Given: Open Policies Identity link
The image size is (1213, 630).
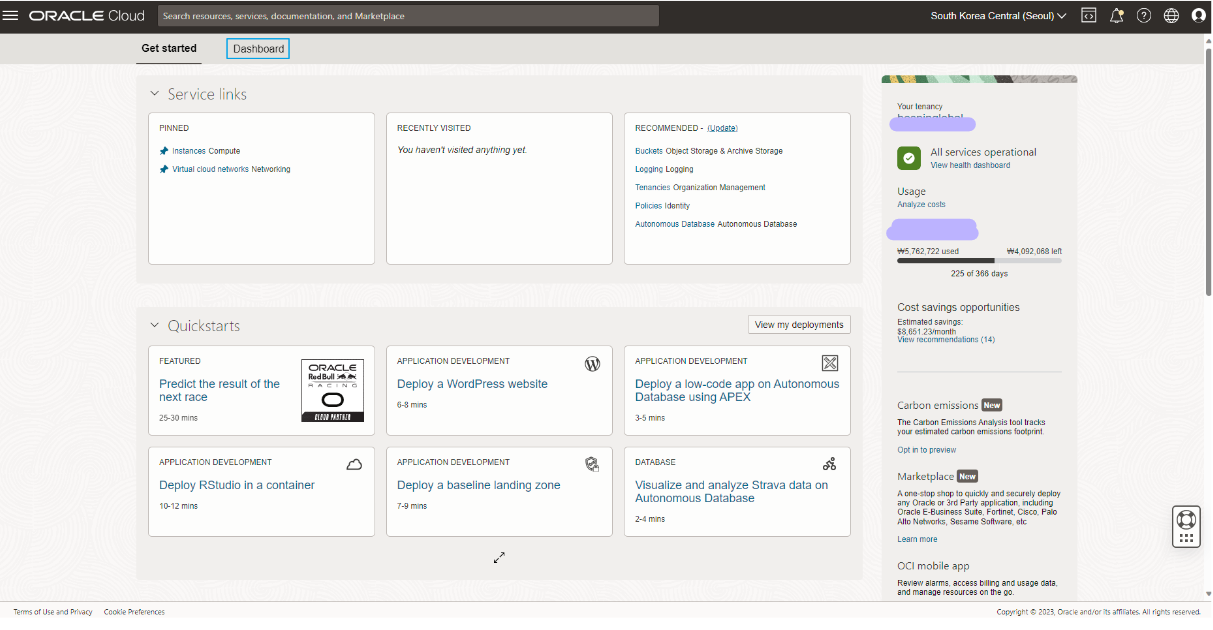Looking at the screenshot, I should (x=662, y=206).
